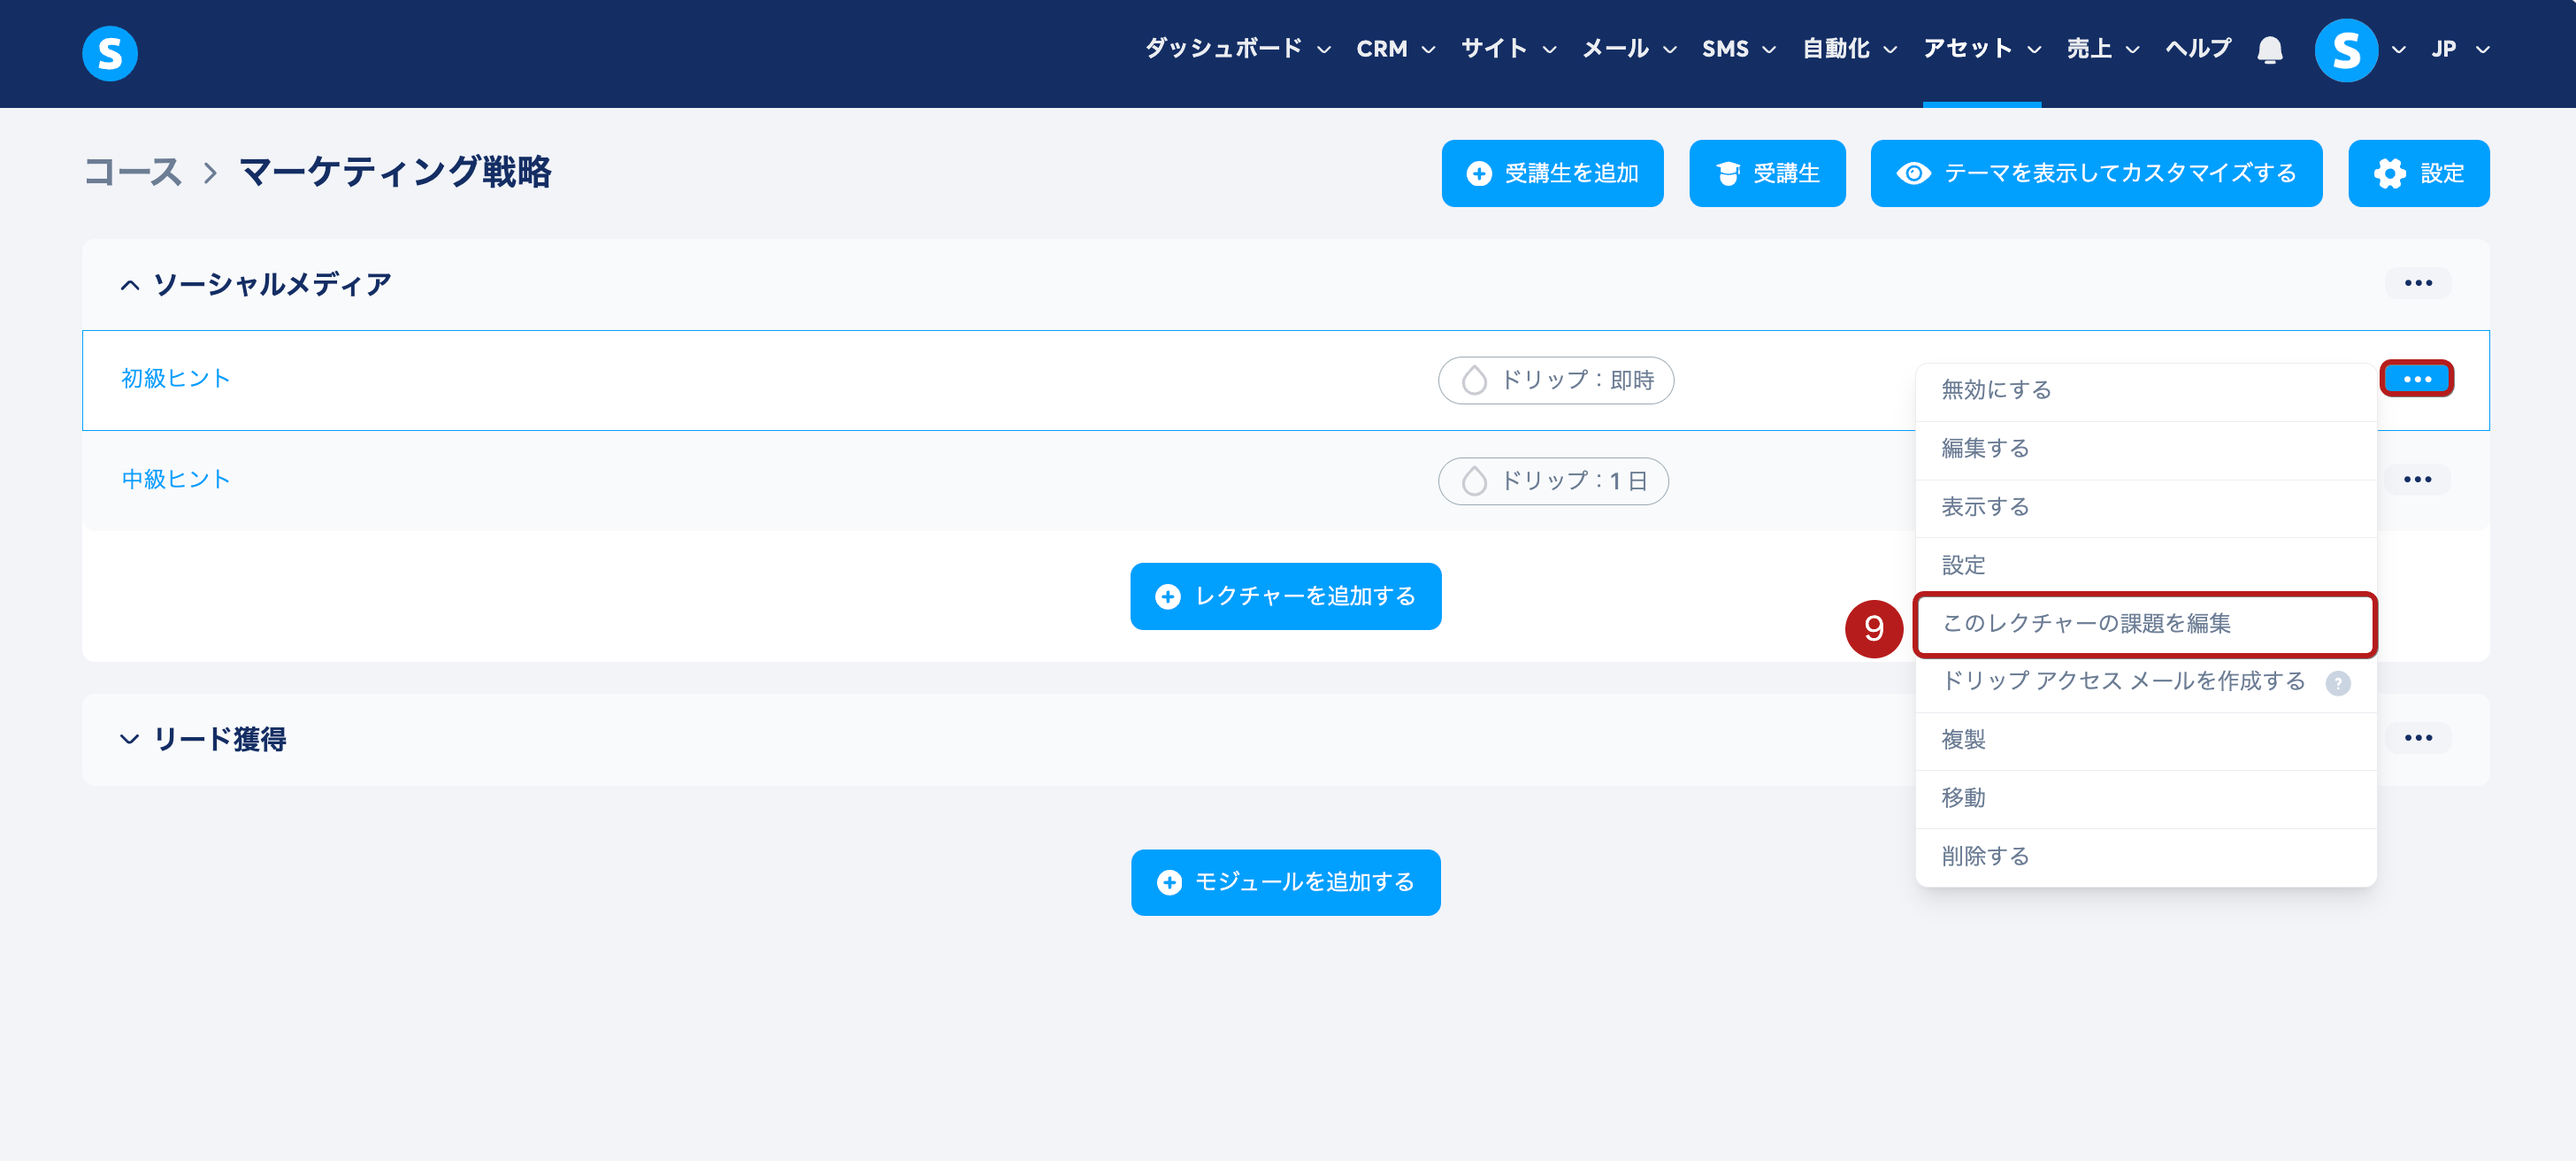Click the help question mark beside ドリップ アクセス メール

[x=2337, y=683]
